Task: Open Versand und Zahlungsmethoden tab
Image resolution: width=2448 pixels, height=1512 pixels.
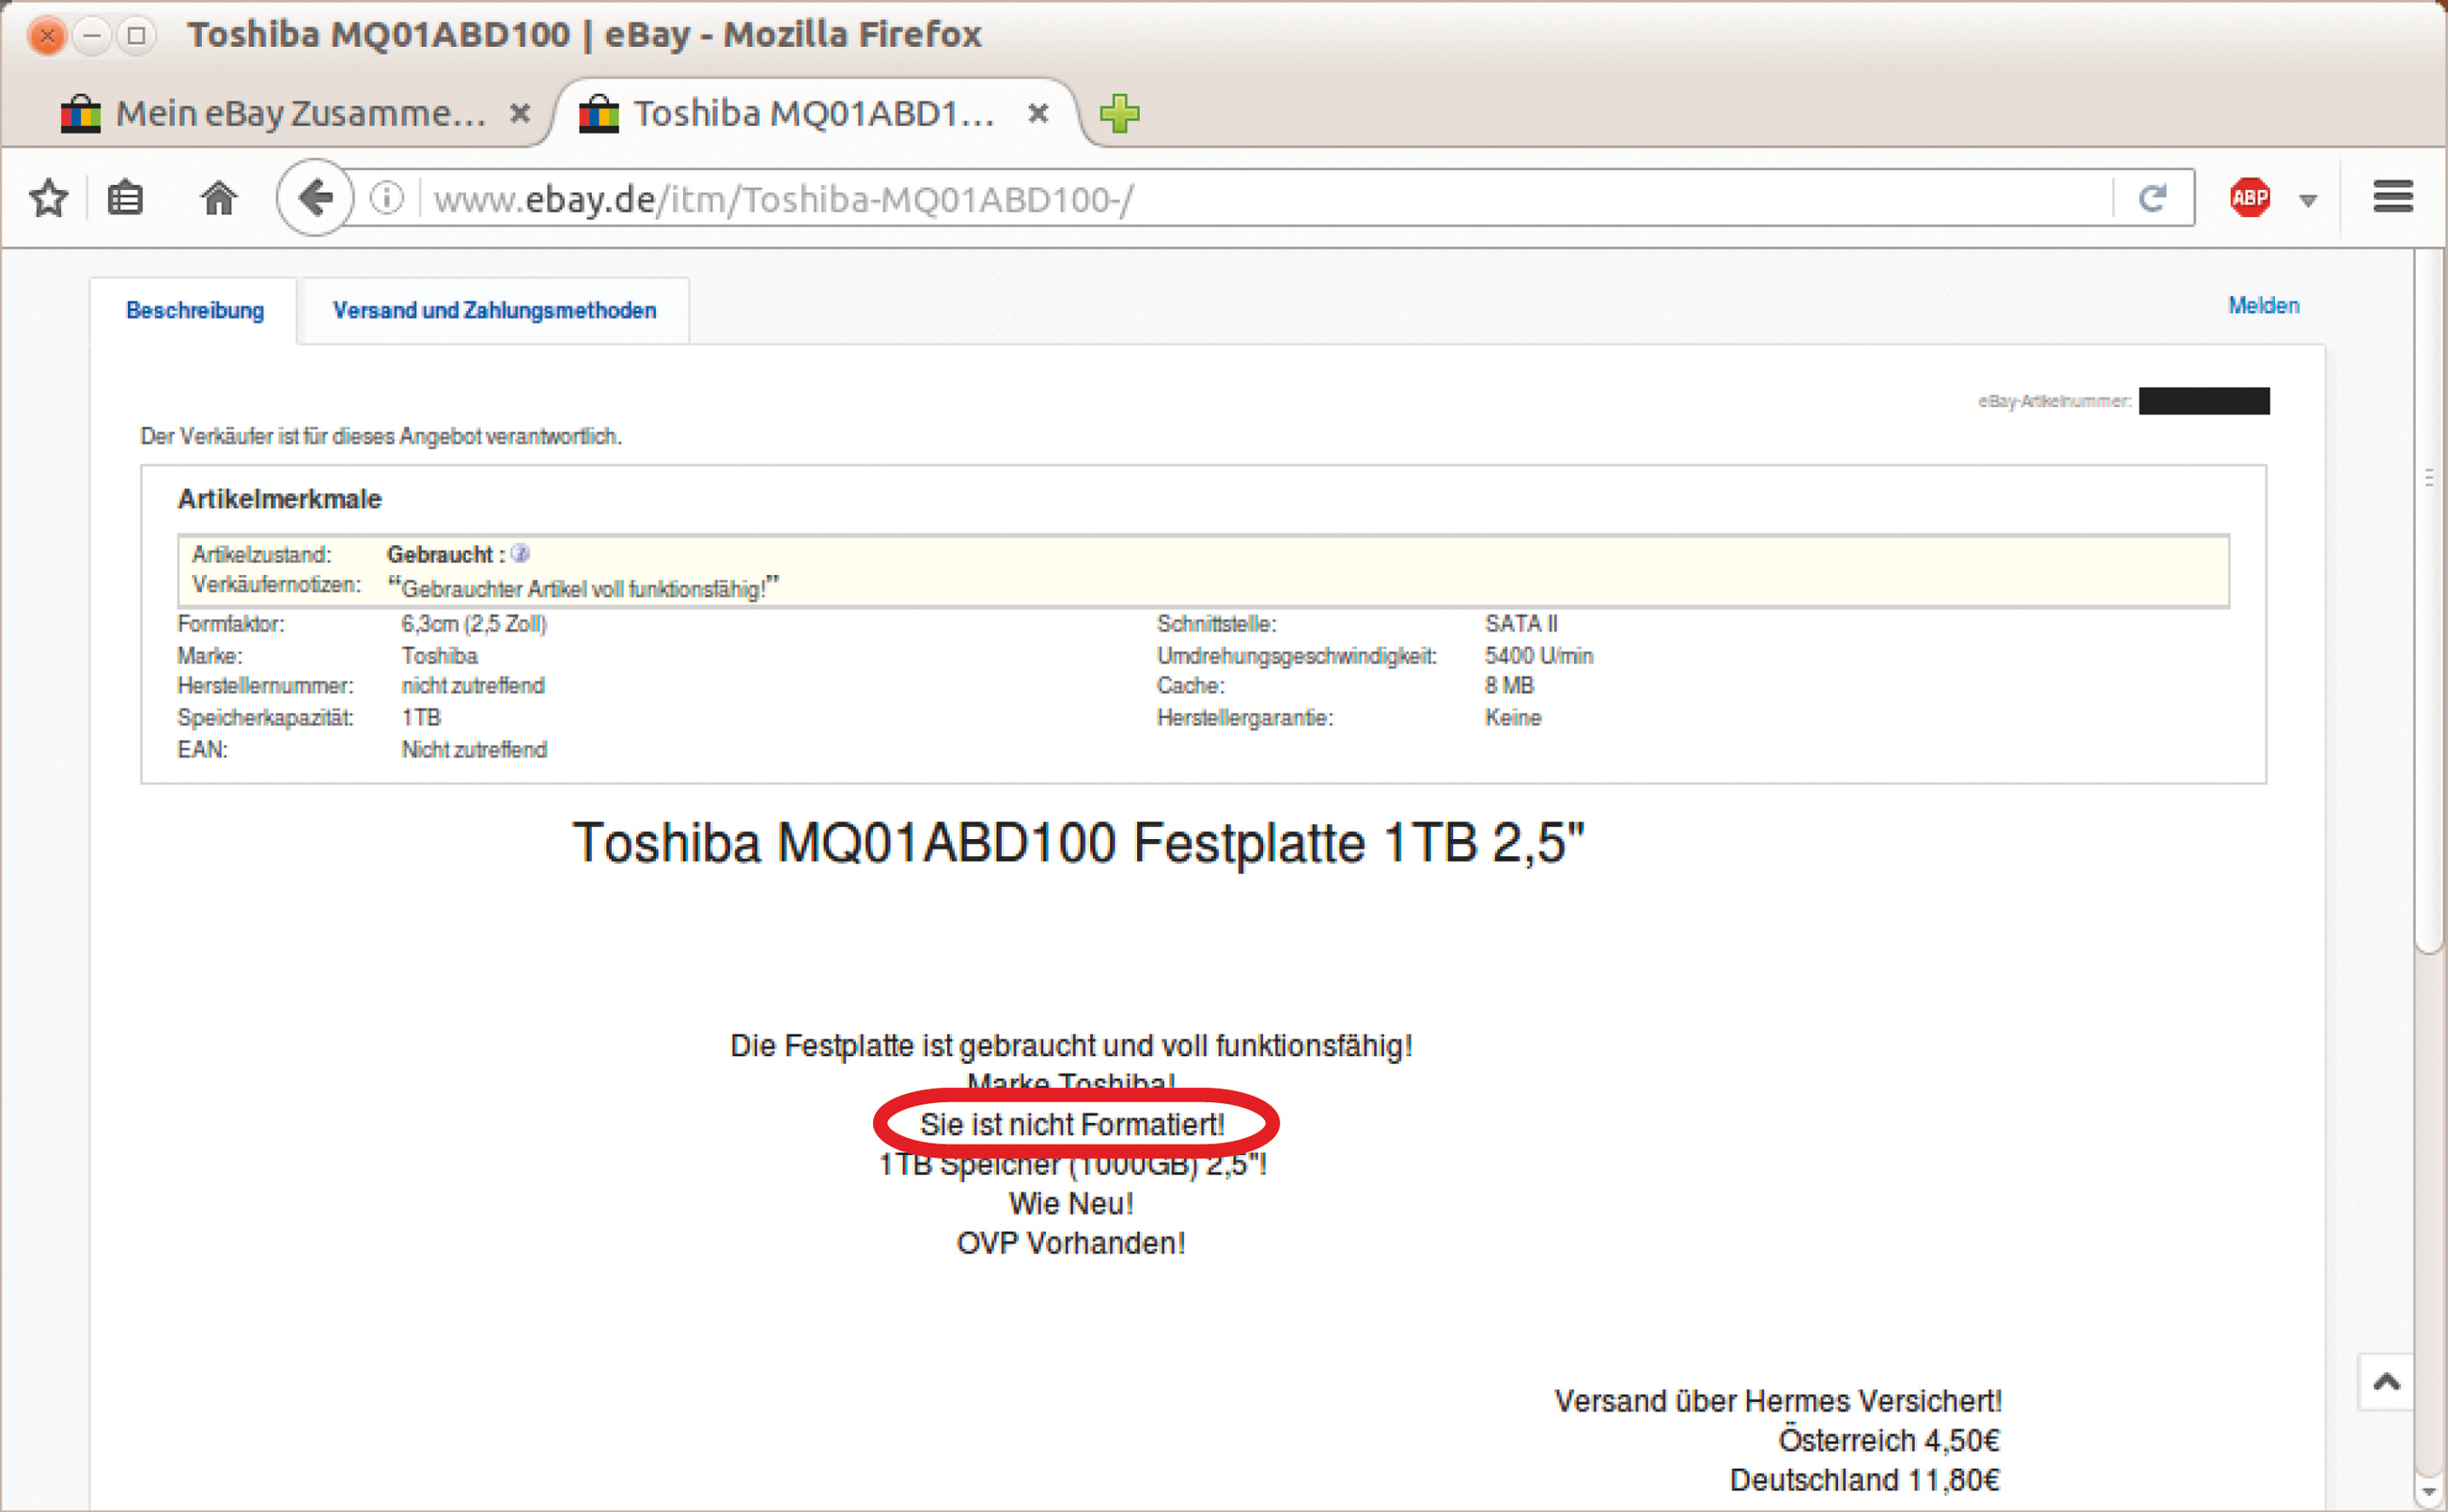Action: [494, 311]
